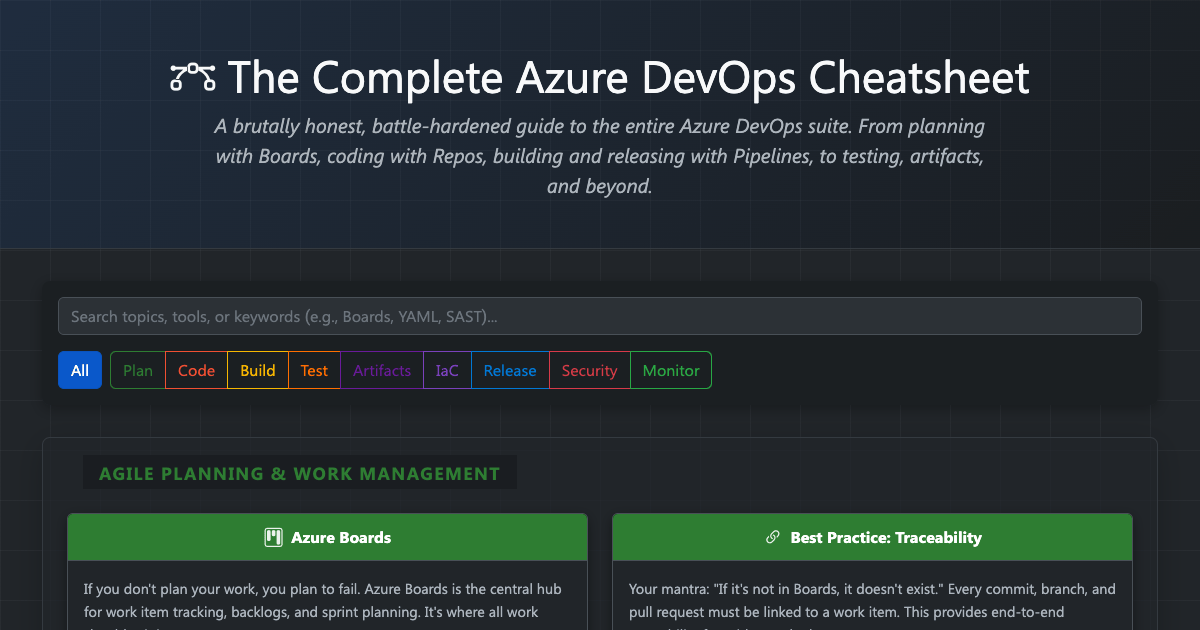The image size is (1200, 630).
Task: Click the link icon next to Best Practice: Traceability
Action: pyautogui.click(x=772, y=538)
